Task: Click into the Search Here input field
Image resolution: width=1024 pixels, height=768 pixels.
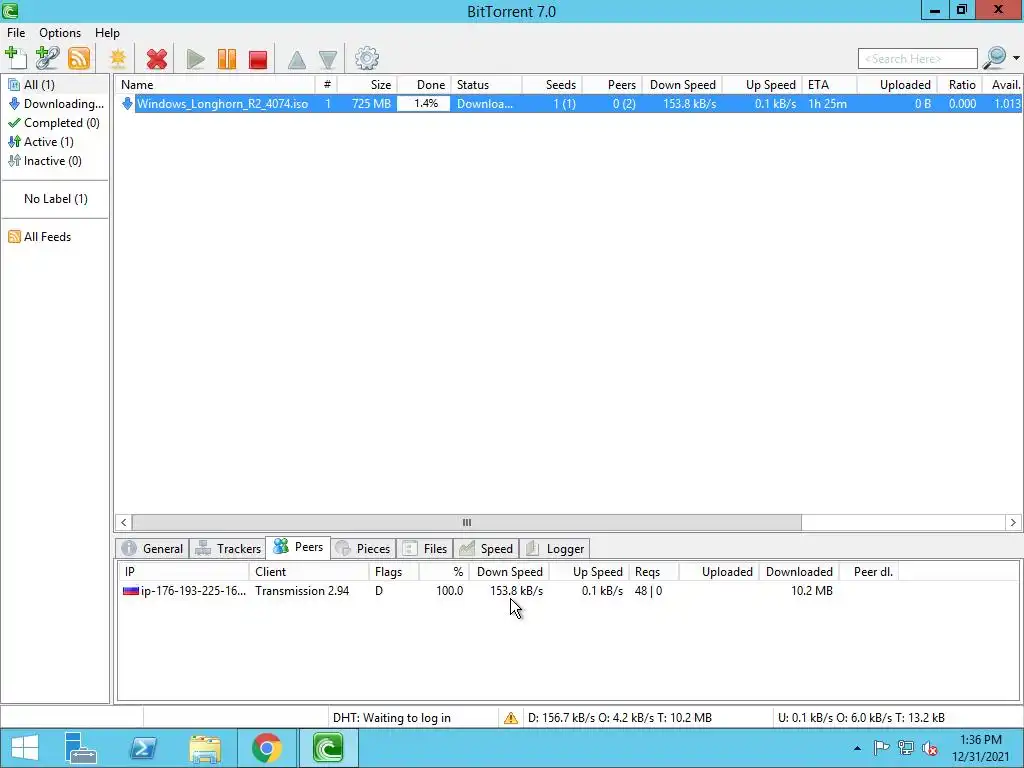Action: coord(918,59)
